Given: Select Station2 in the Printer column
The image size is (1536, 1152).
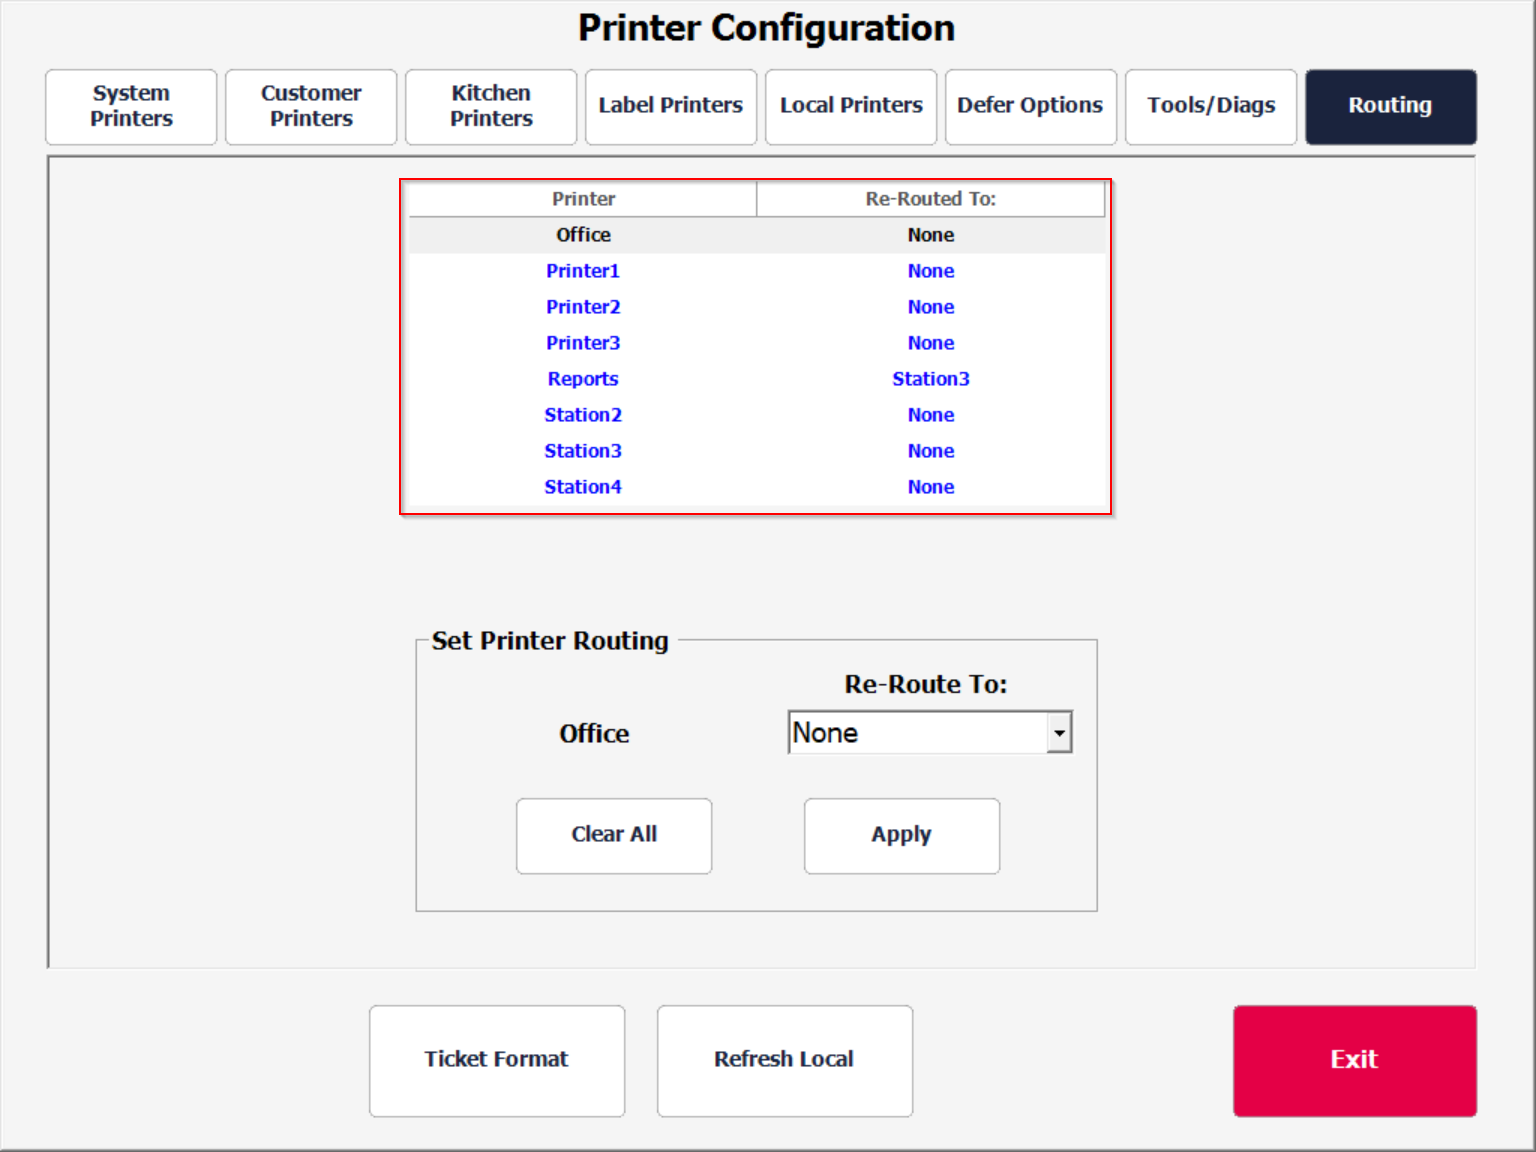Looking at the screenshot, I should coord(583,415).
